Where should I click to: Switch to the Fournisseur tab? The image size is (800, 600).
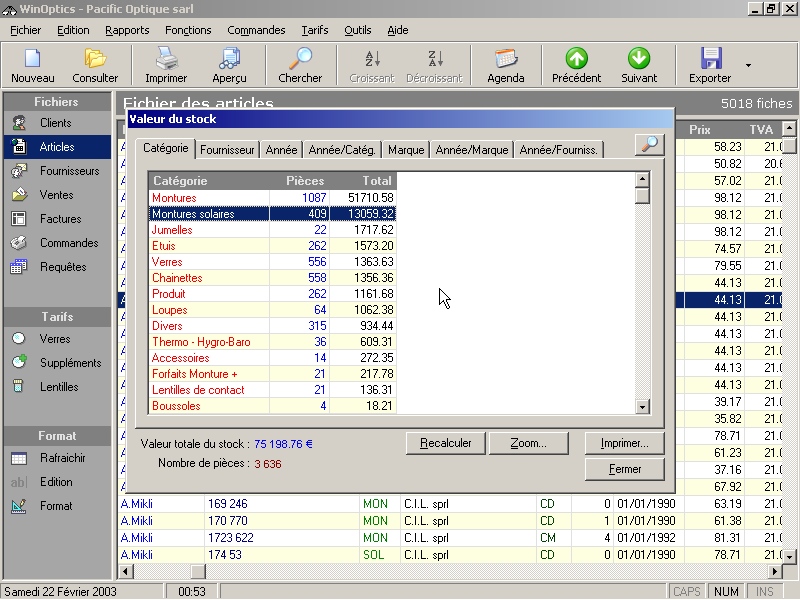pos(227,150)
